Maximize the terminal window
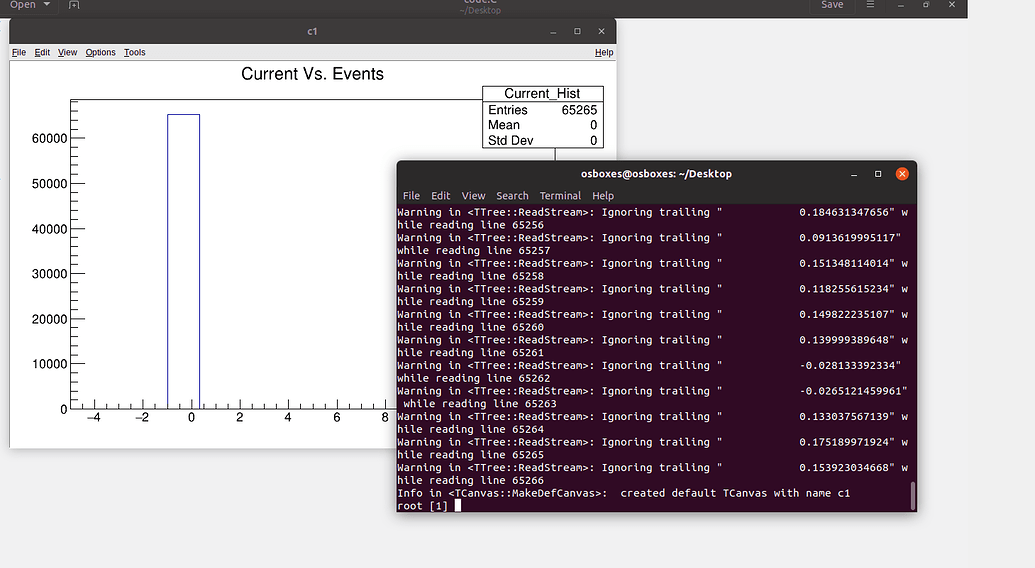1035x568 pixels. 878,173
